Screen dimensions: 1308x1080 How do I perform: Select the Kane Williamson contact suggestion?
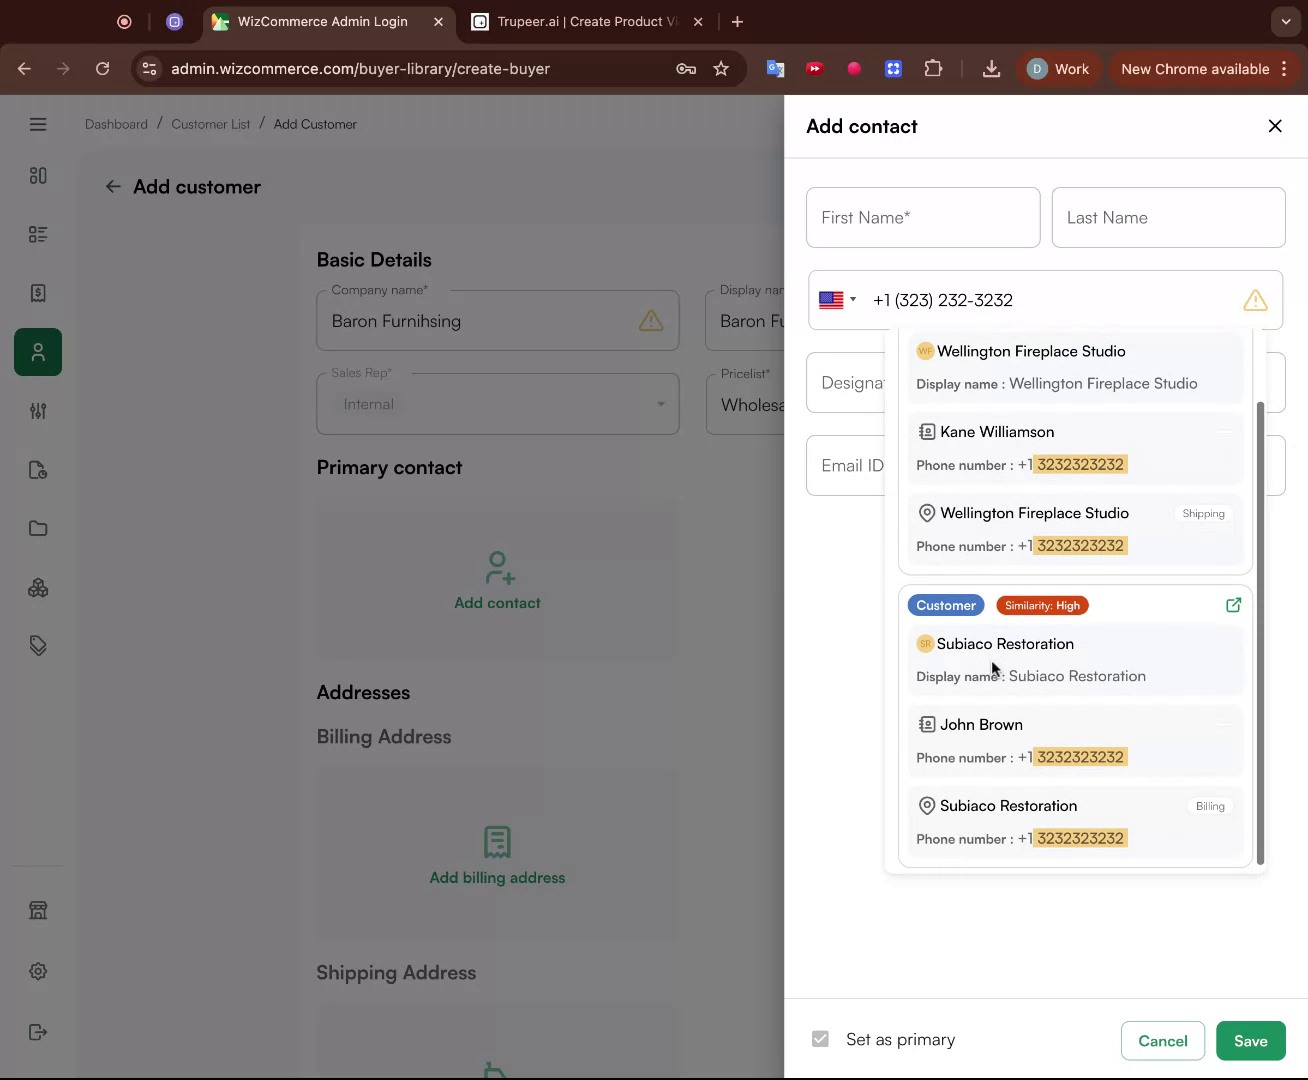(1075, 448)
